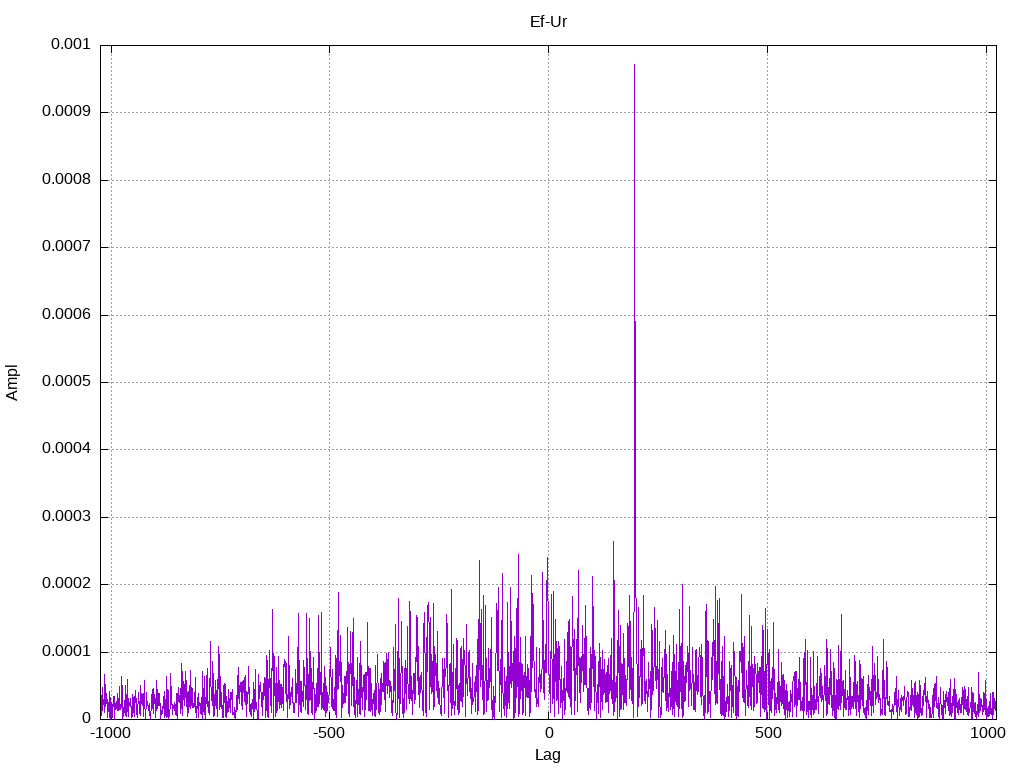Click the 0.0001 y-axis tick label
The width and height of the screenshot is (1024, 768).
(66, 652)
